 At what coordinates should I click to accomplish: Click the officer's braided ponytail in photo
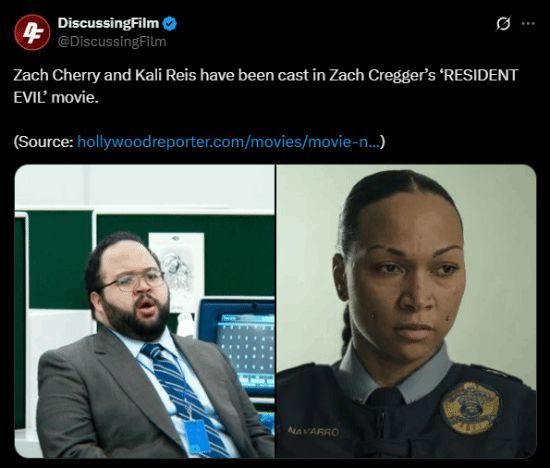pos(346,328)
